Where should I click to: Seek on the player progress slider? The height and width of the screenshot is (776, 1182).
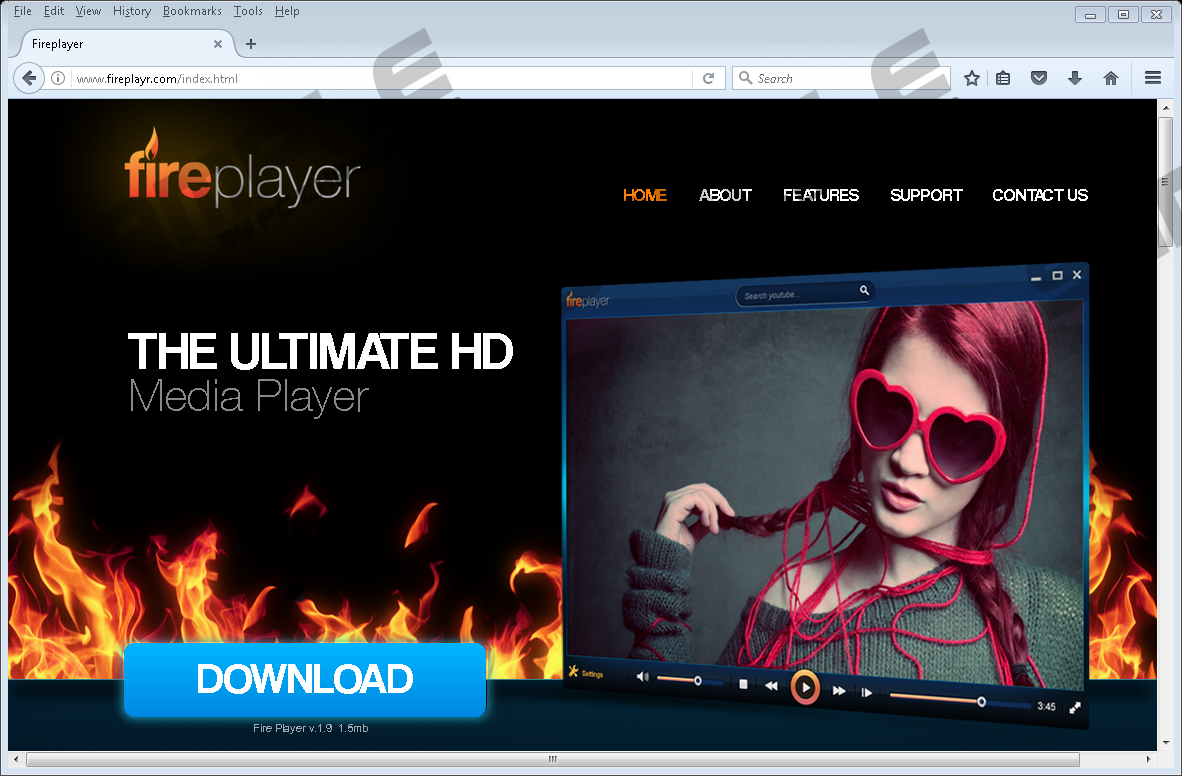click(x=960, y=699)
